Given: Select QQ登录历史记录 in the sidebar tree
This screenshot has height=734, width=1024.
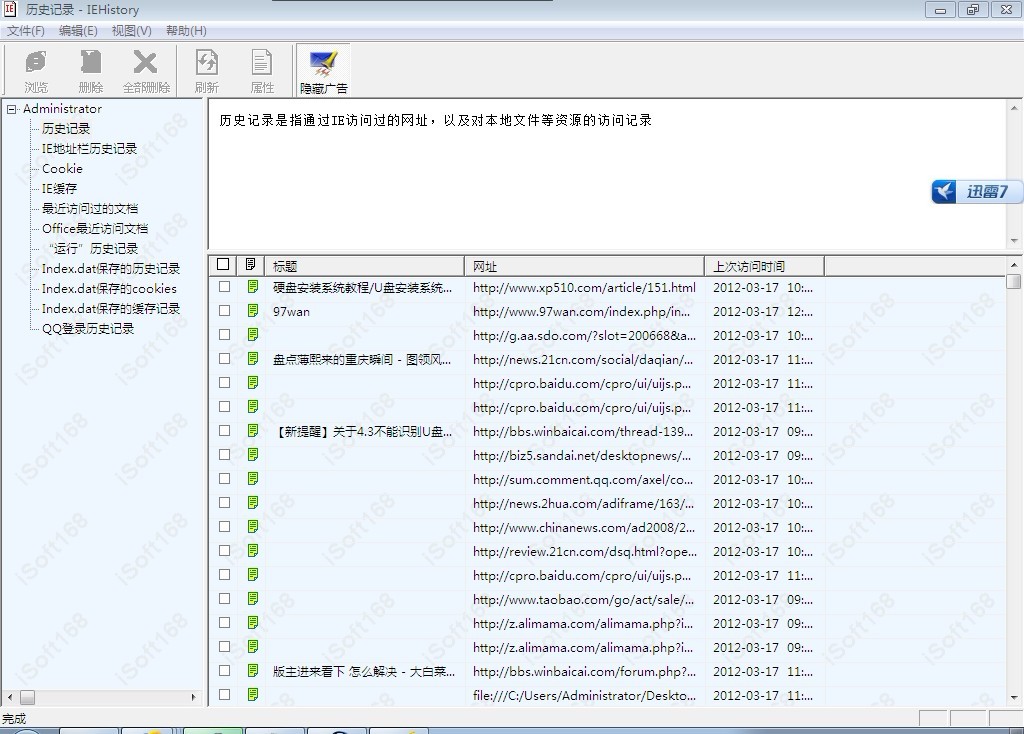Looking at the screenshot, I should 88,329.
